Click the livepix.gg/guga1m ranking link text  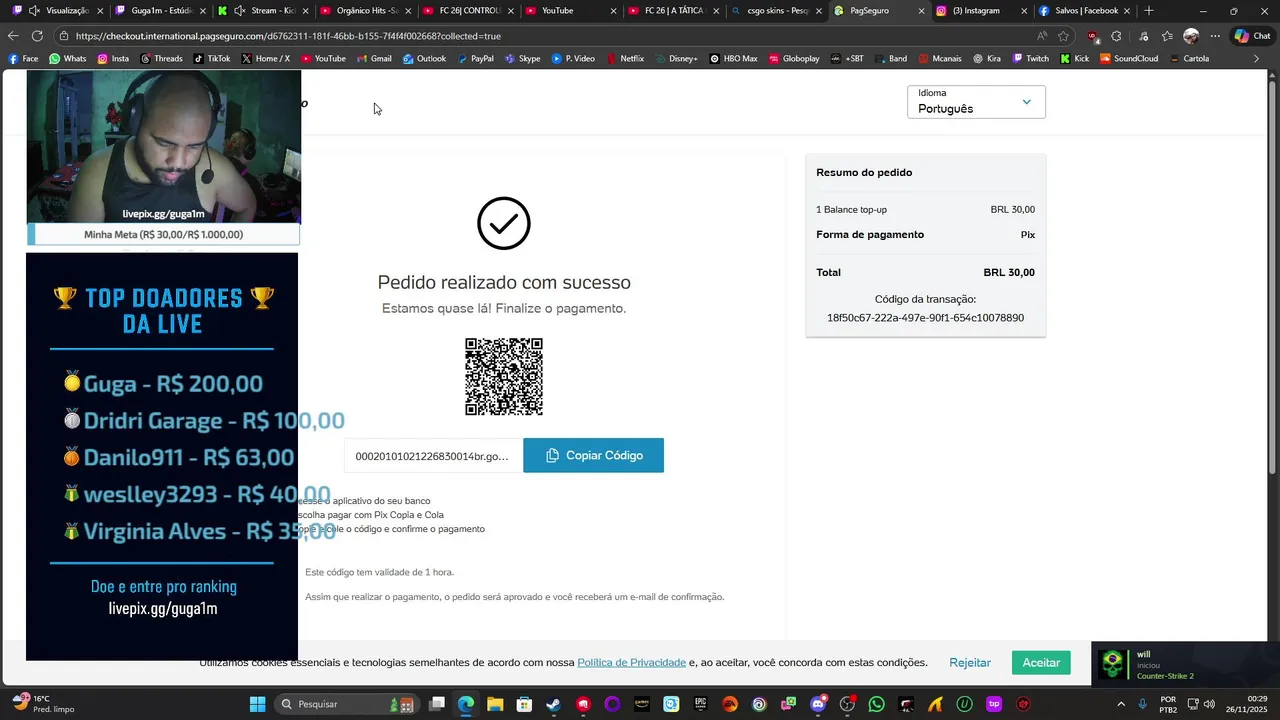point(163,608)
